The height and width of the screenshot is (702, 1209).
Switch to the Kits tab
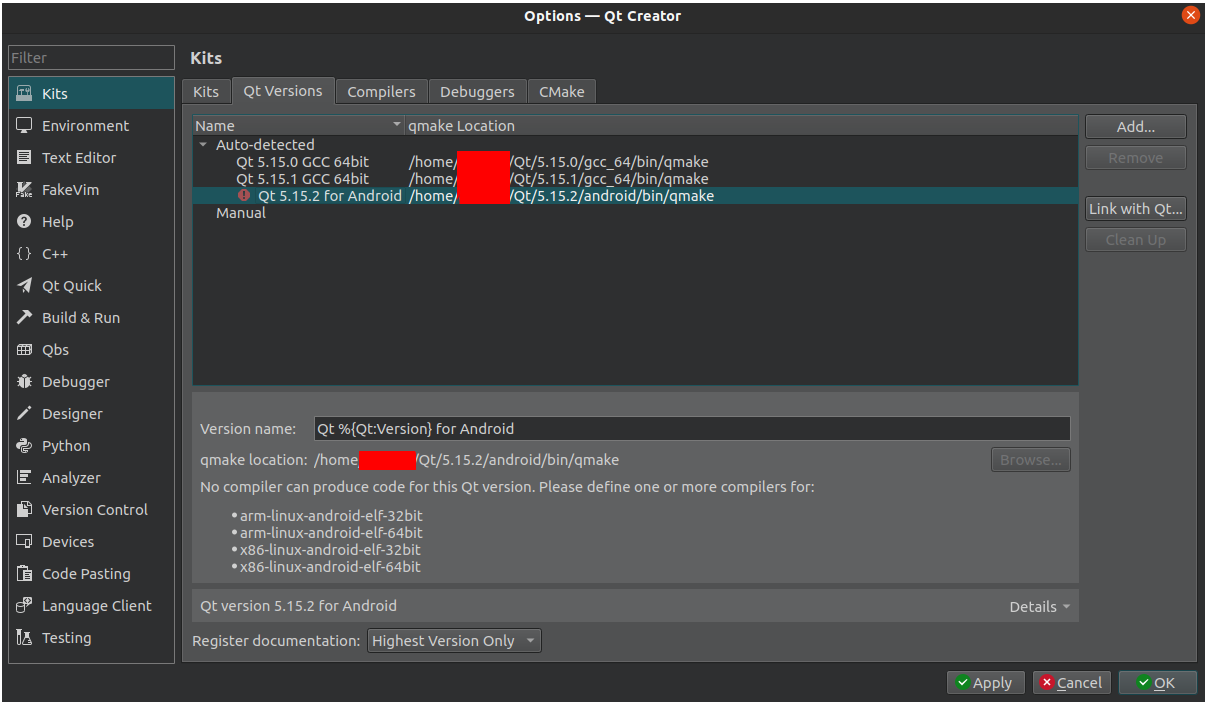coord(206,91)
